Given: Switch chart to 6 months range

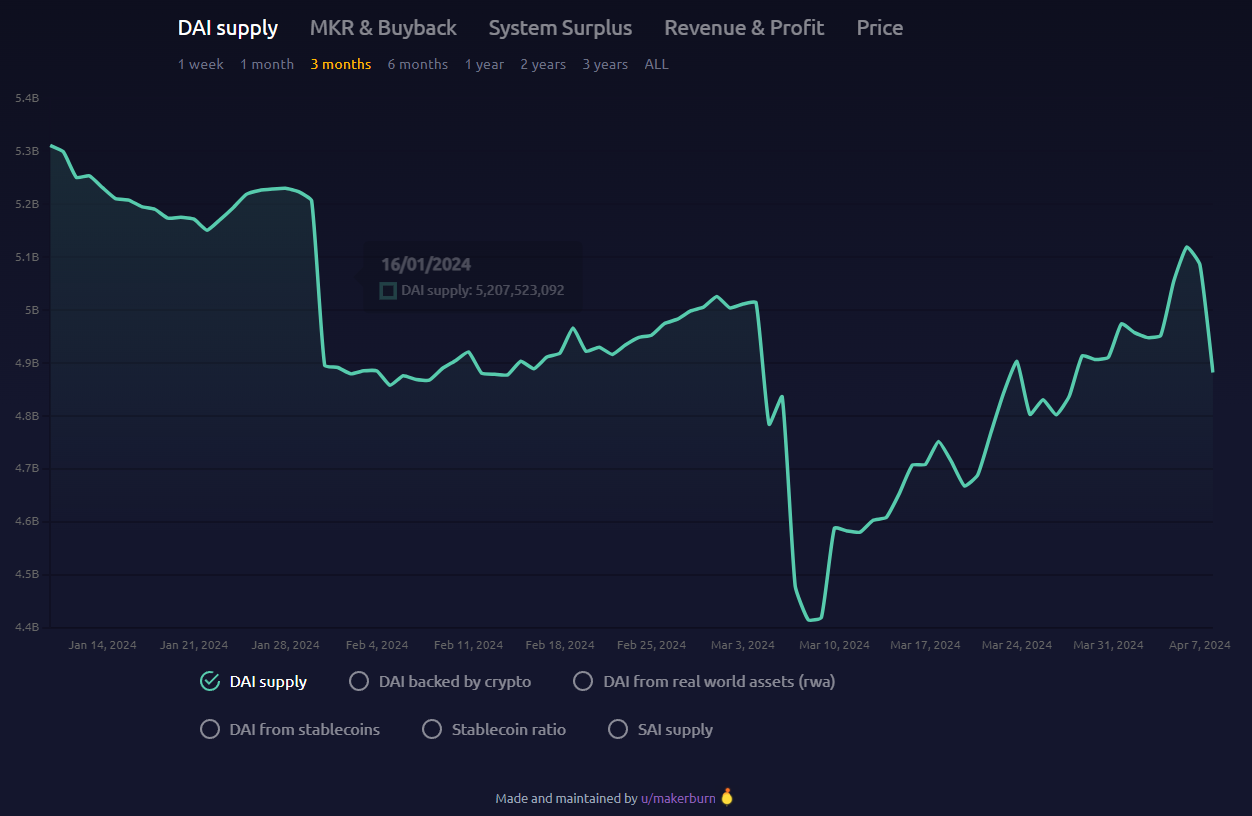Looking at the screenshot, I should pyautogui.click(x=418, y=64).
